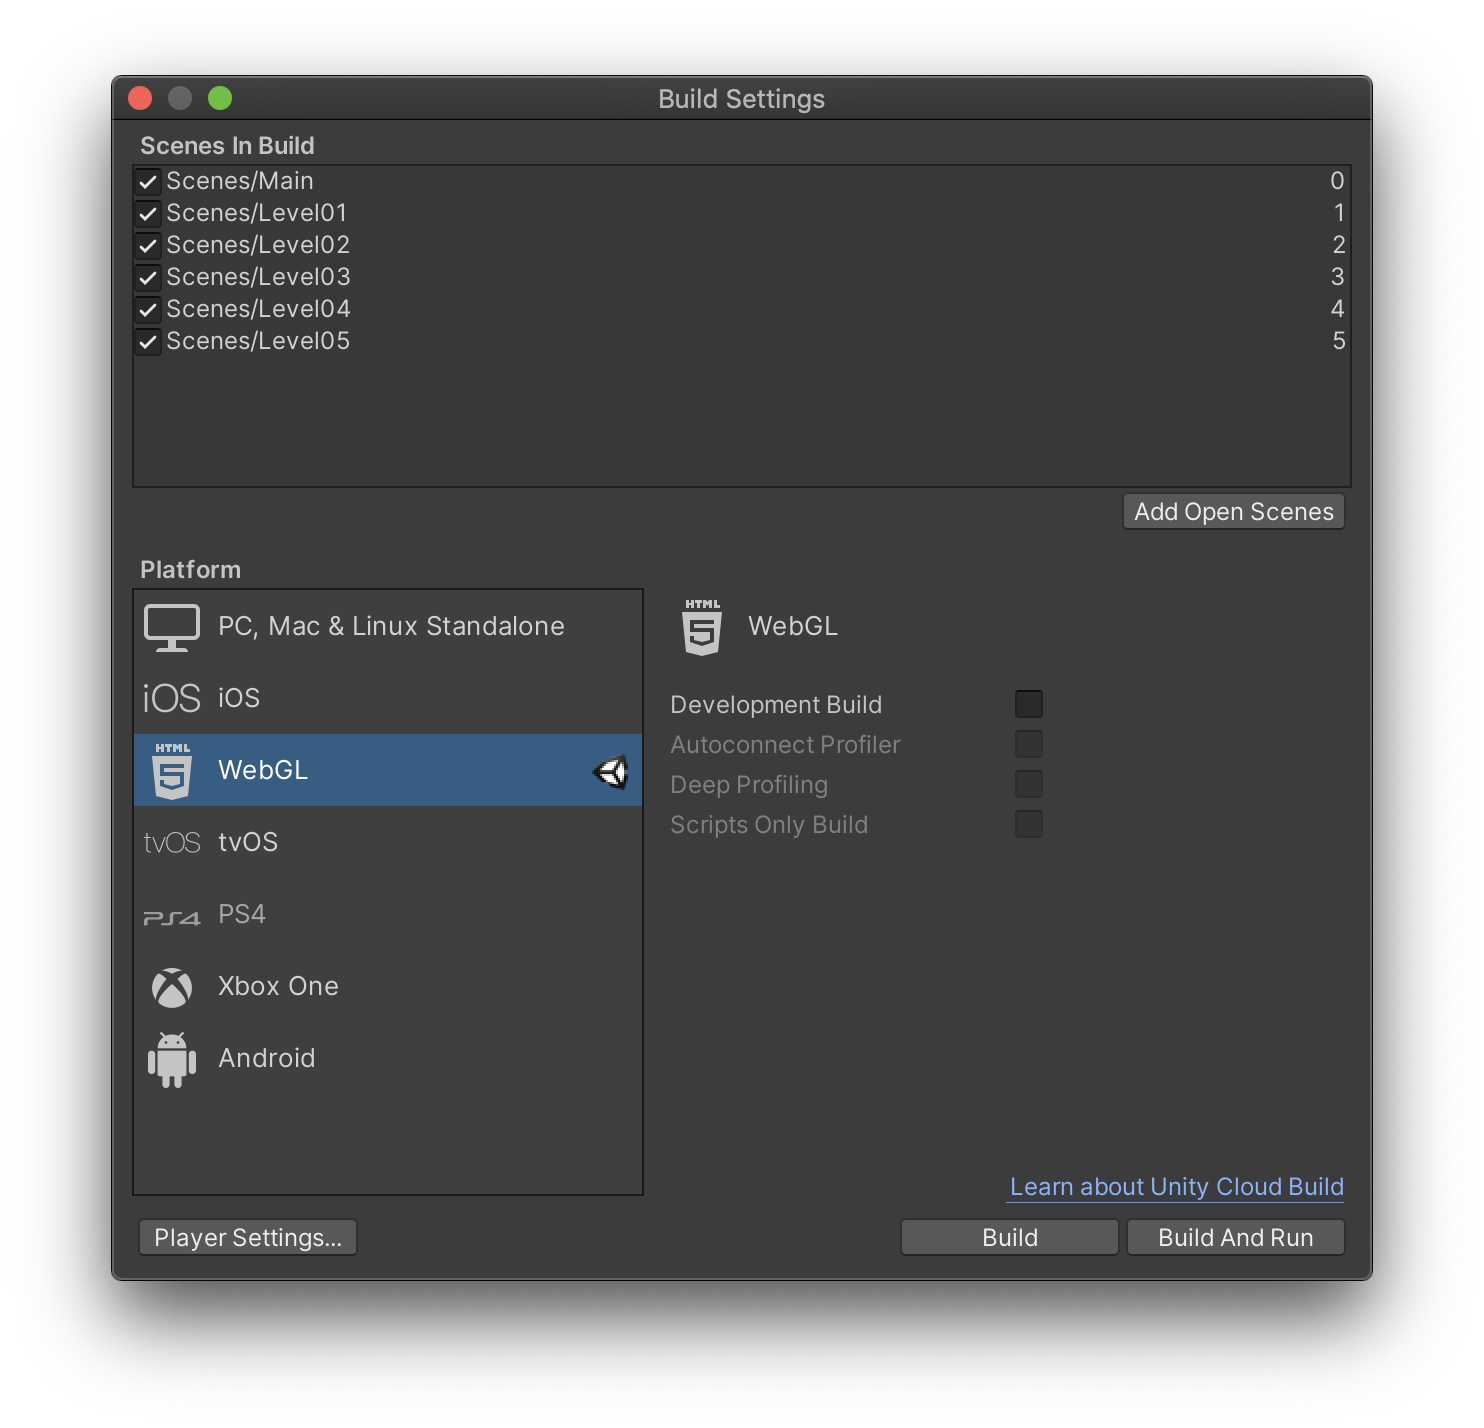
Task: Close the Build Settings window with the red button
Action: pos(140,98)
